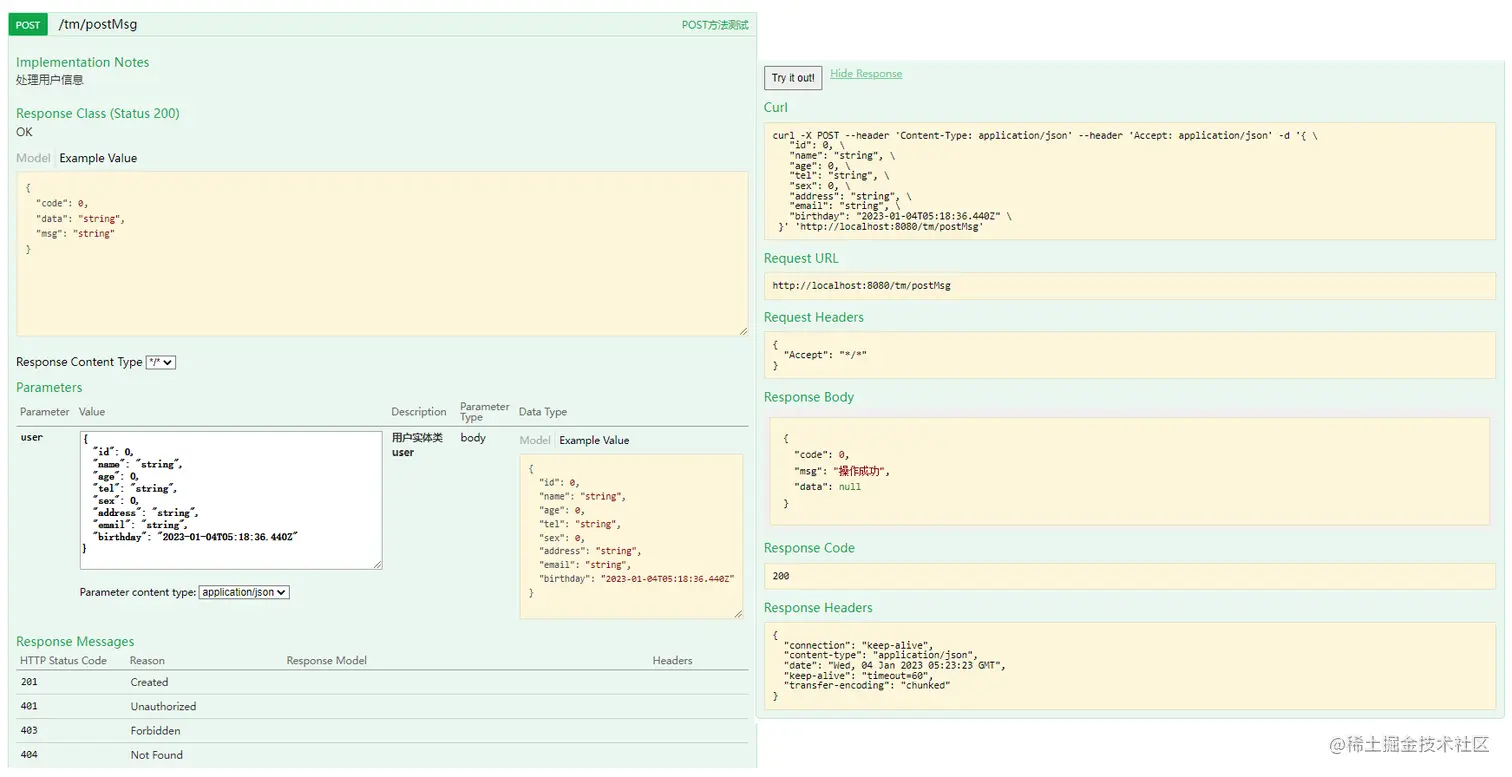This screenshot has height=777, width=1512.
Task: Click the Response Model column header
Action: (x=327, y=661)
